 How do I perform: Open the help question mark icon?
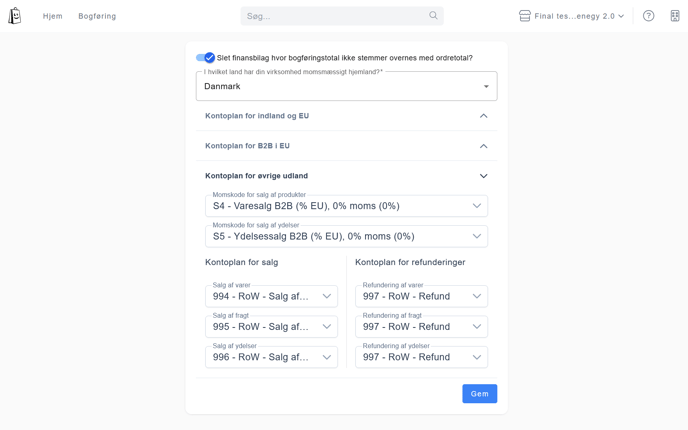648,16
